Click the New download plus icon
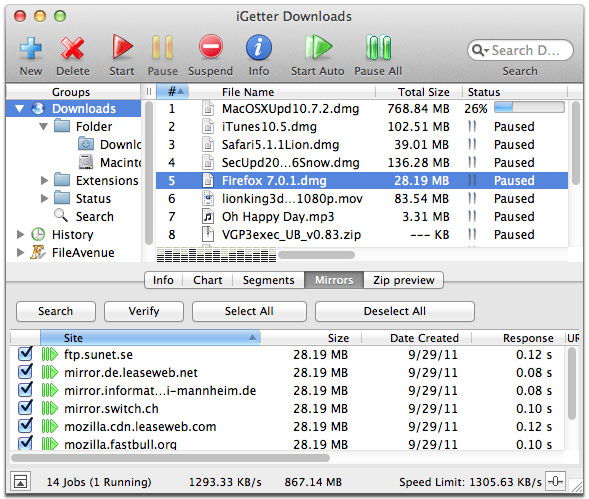 pyautogui.click(x=31, y=48)
